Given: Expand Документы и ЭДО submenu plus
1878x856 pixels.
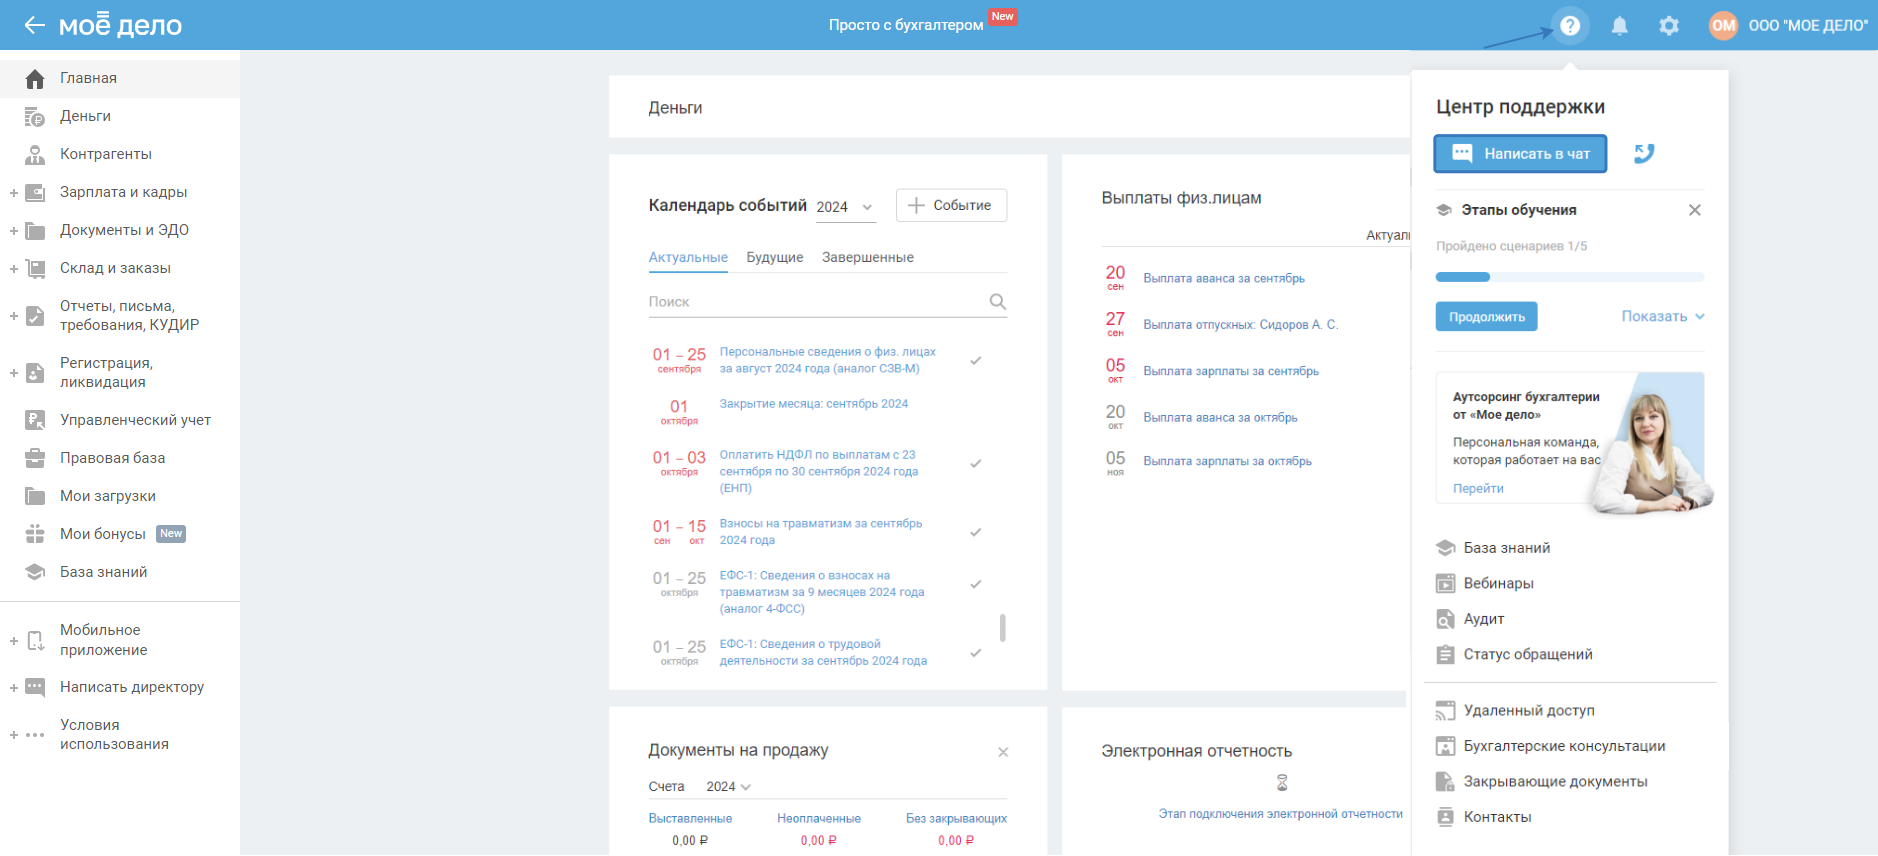Looking at the screenshot, I should (x=14, y=230).
